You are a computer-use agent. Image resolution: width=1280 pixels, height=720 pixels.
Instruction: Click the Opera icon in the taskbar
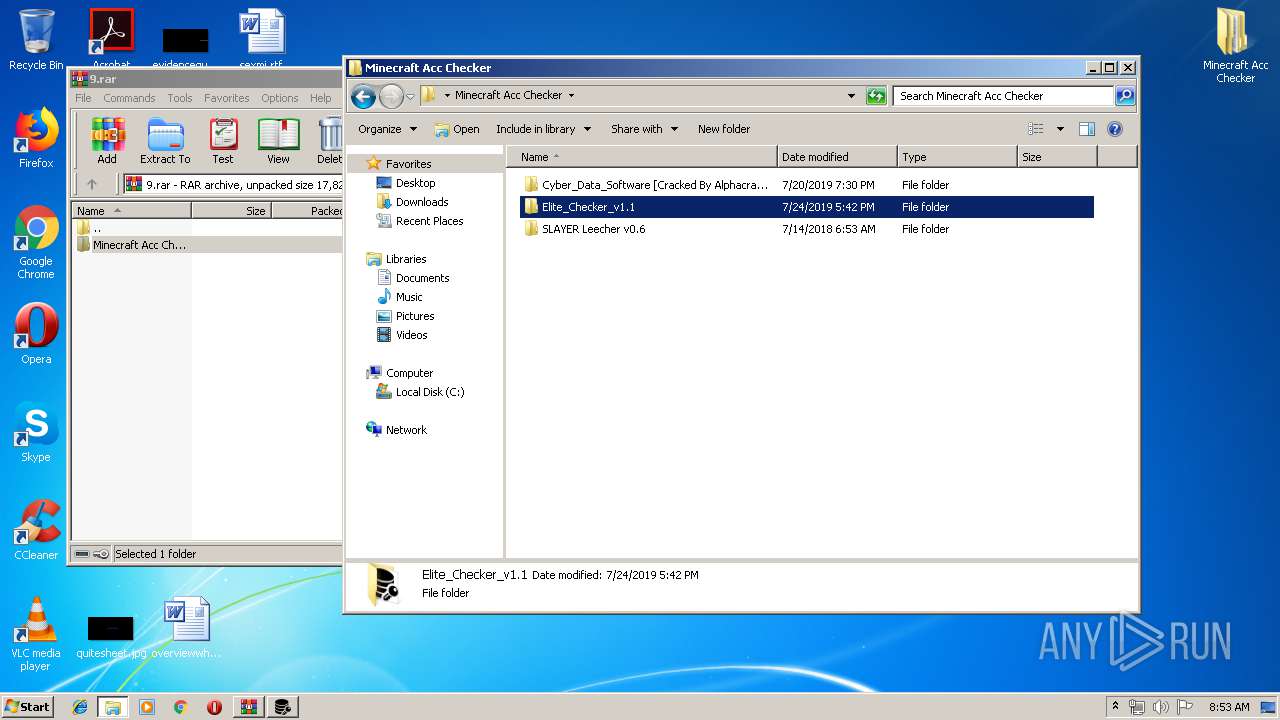[x=214, y=707]
